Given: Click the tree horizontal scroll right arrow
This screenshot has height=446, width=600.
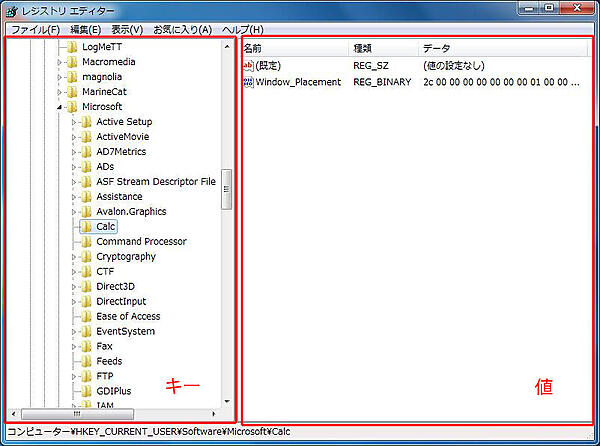Looking at the screenshot, I should 214,413.
